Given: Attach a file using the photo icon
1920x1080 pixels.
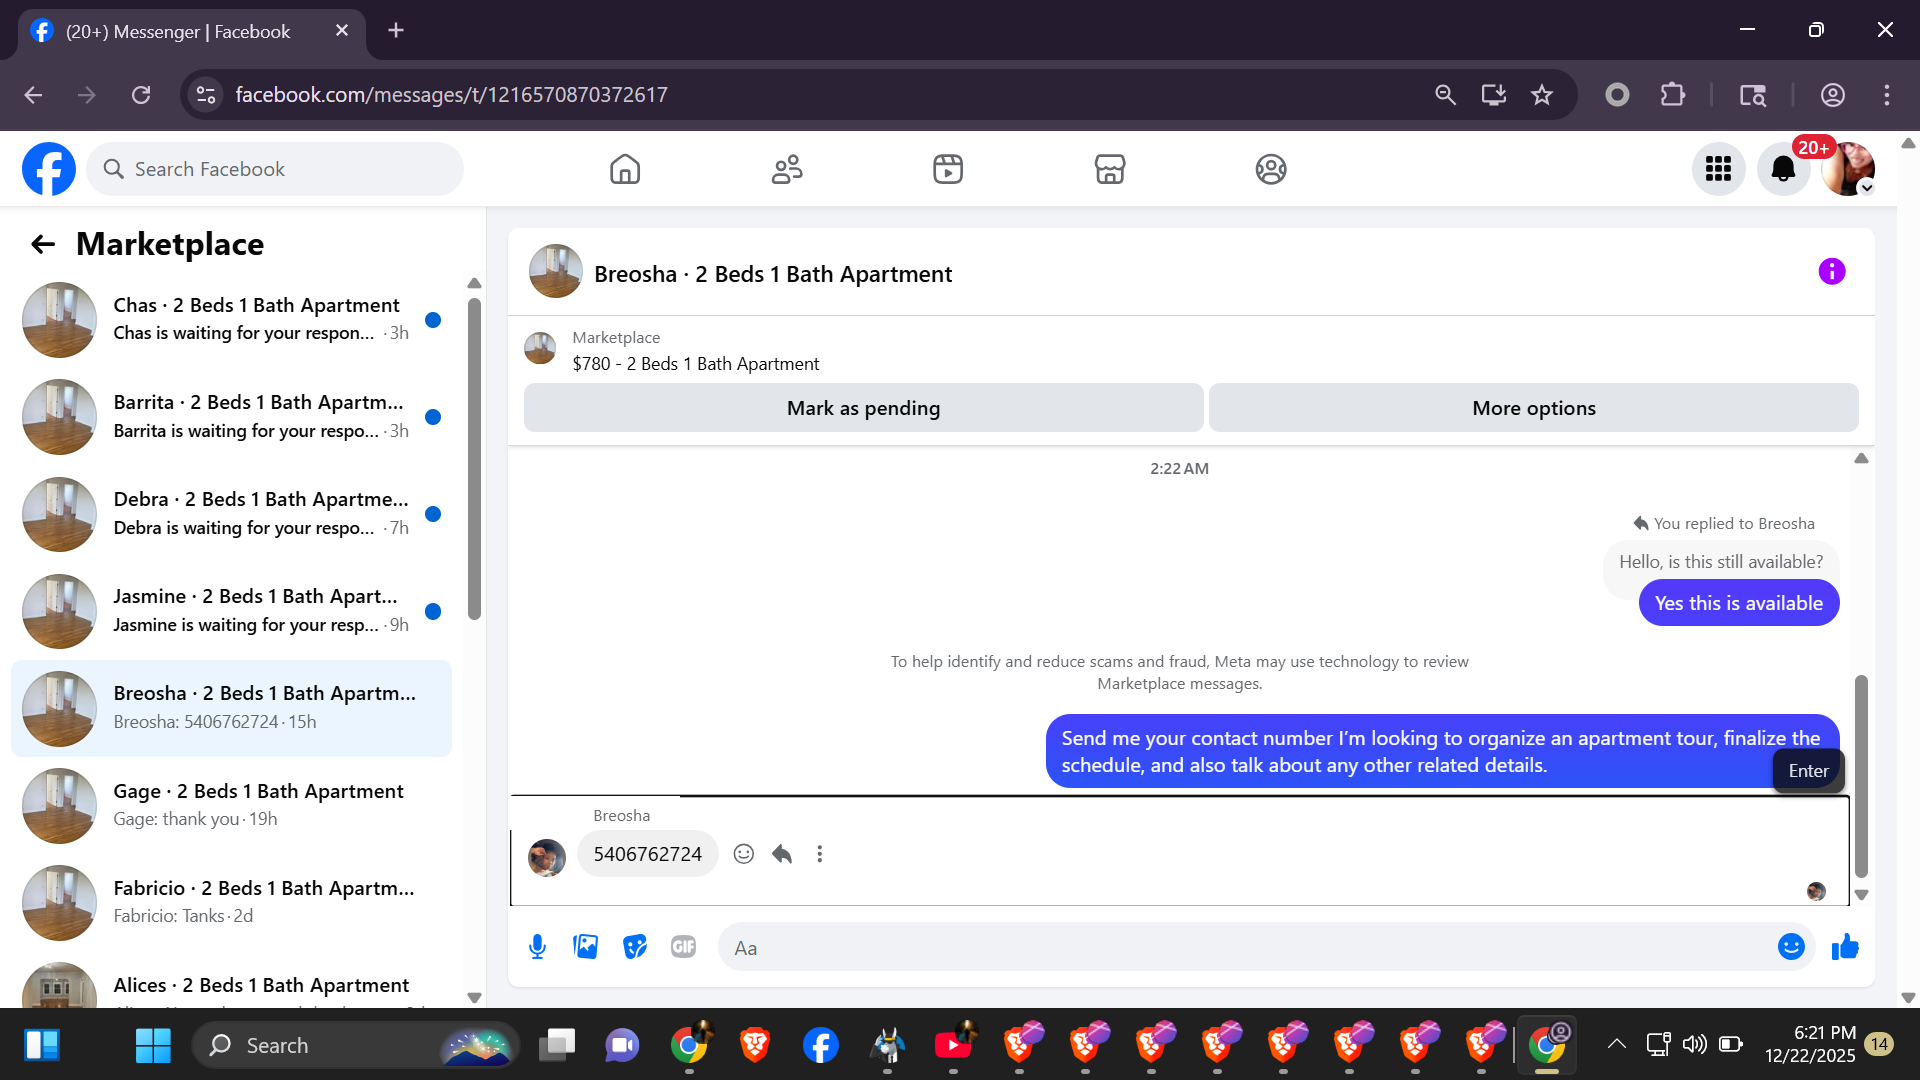Looking at the screenshot, I should (x=586, y=947).
